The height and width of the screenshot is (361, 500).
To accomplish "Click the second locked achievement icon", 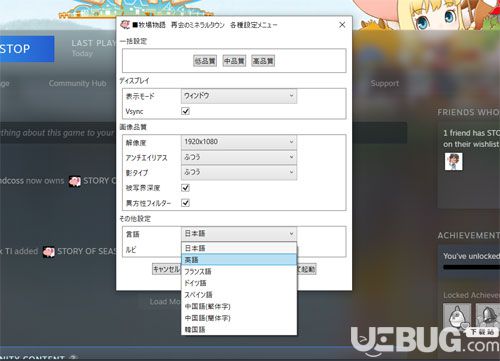I will pos(488,316).
